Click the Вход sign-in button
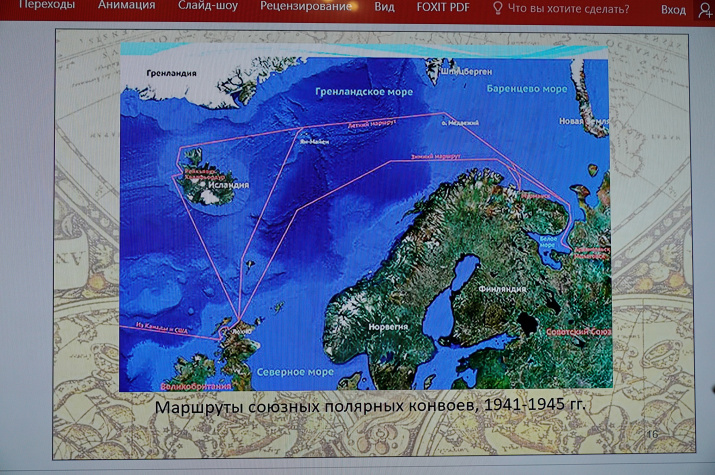Image resolution: width=715 pixels, height=475 pixels. click(x=673, y=10)
